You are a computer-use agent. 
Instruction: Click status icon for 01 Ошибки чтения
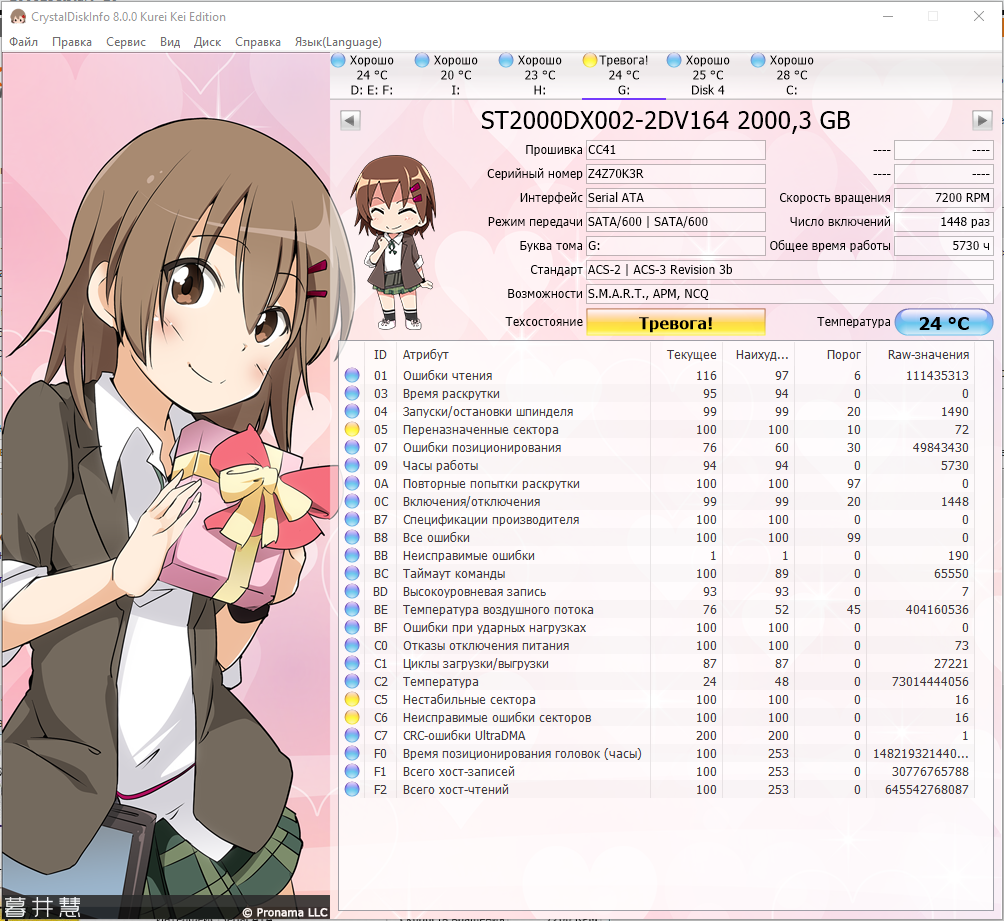[352, 375]
